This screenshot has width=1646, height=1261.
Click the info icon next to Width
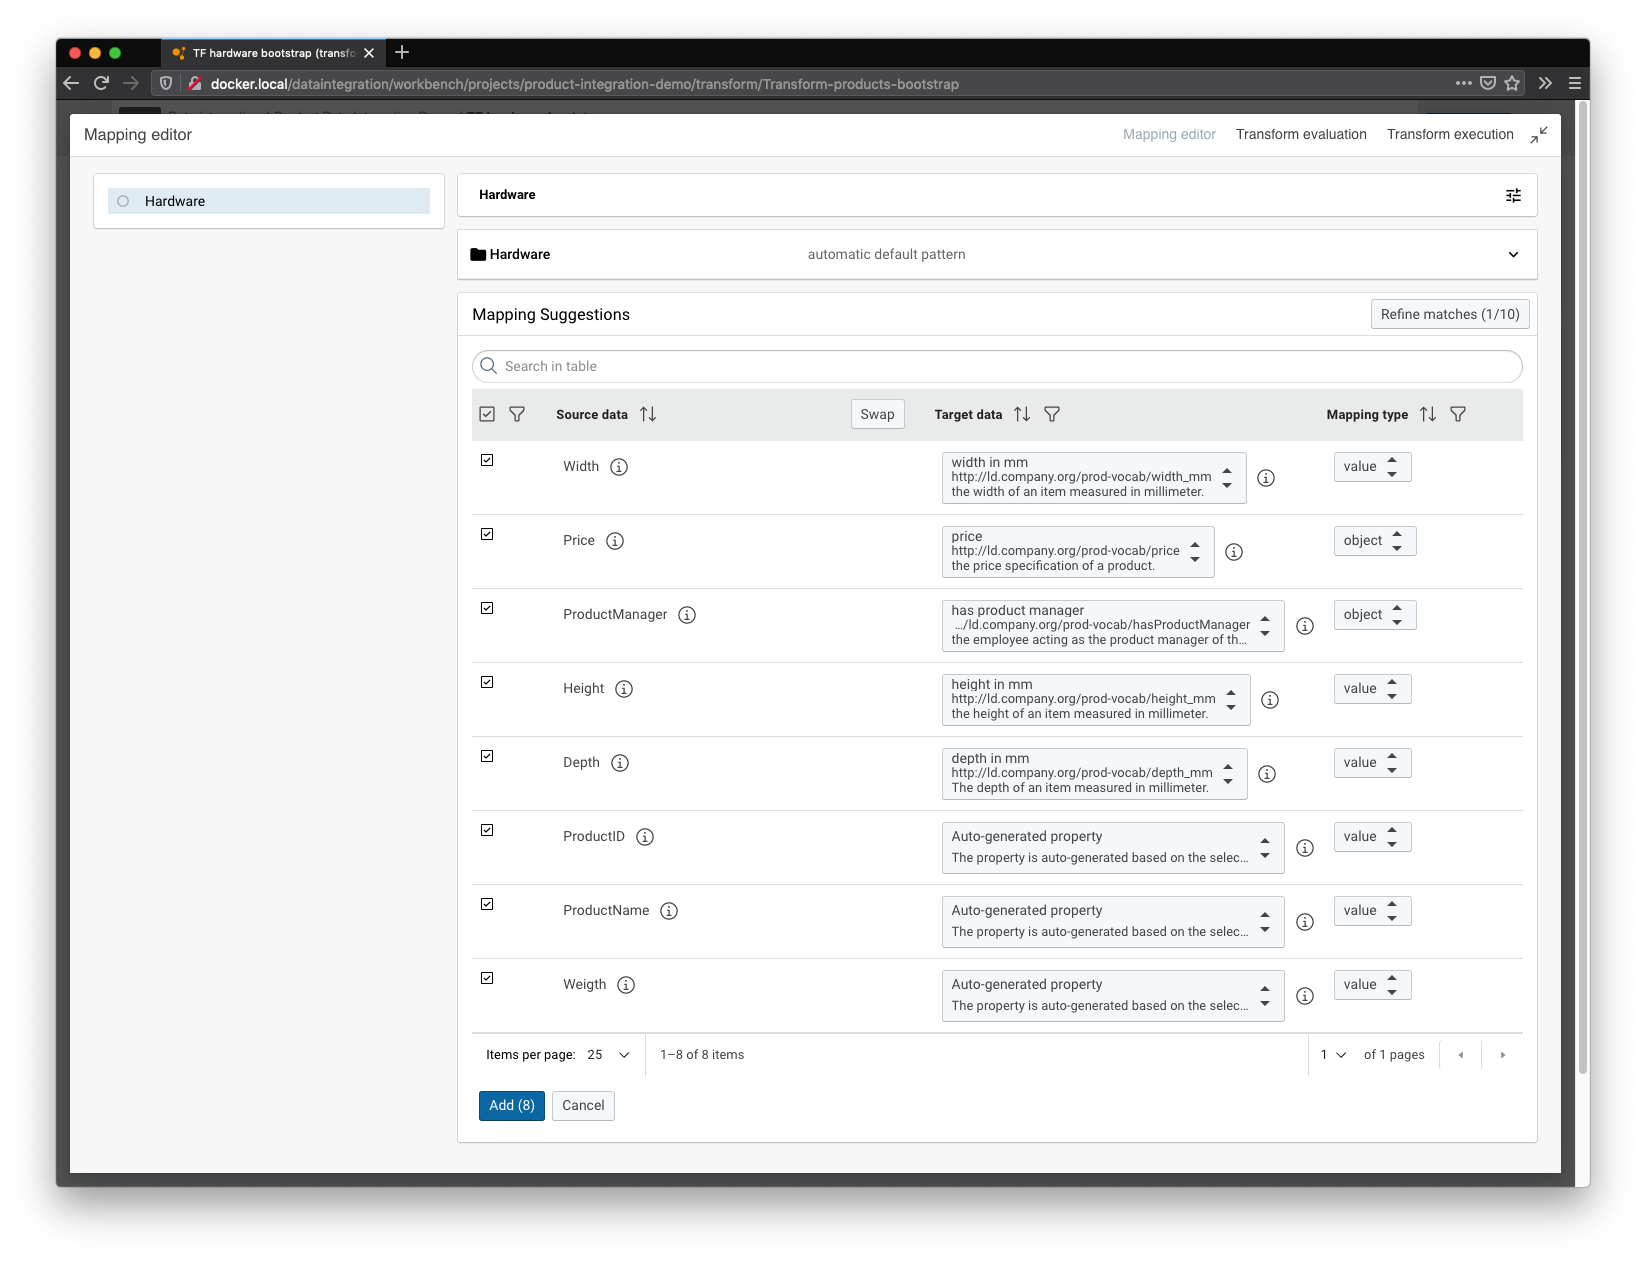619,467
